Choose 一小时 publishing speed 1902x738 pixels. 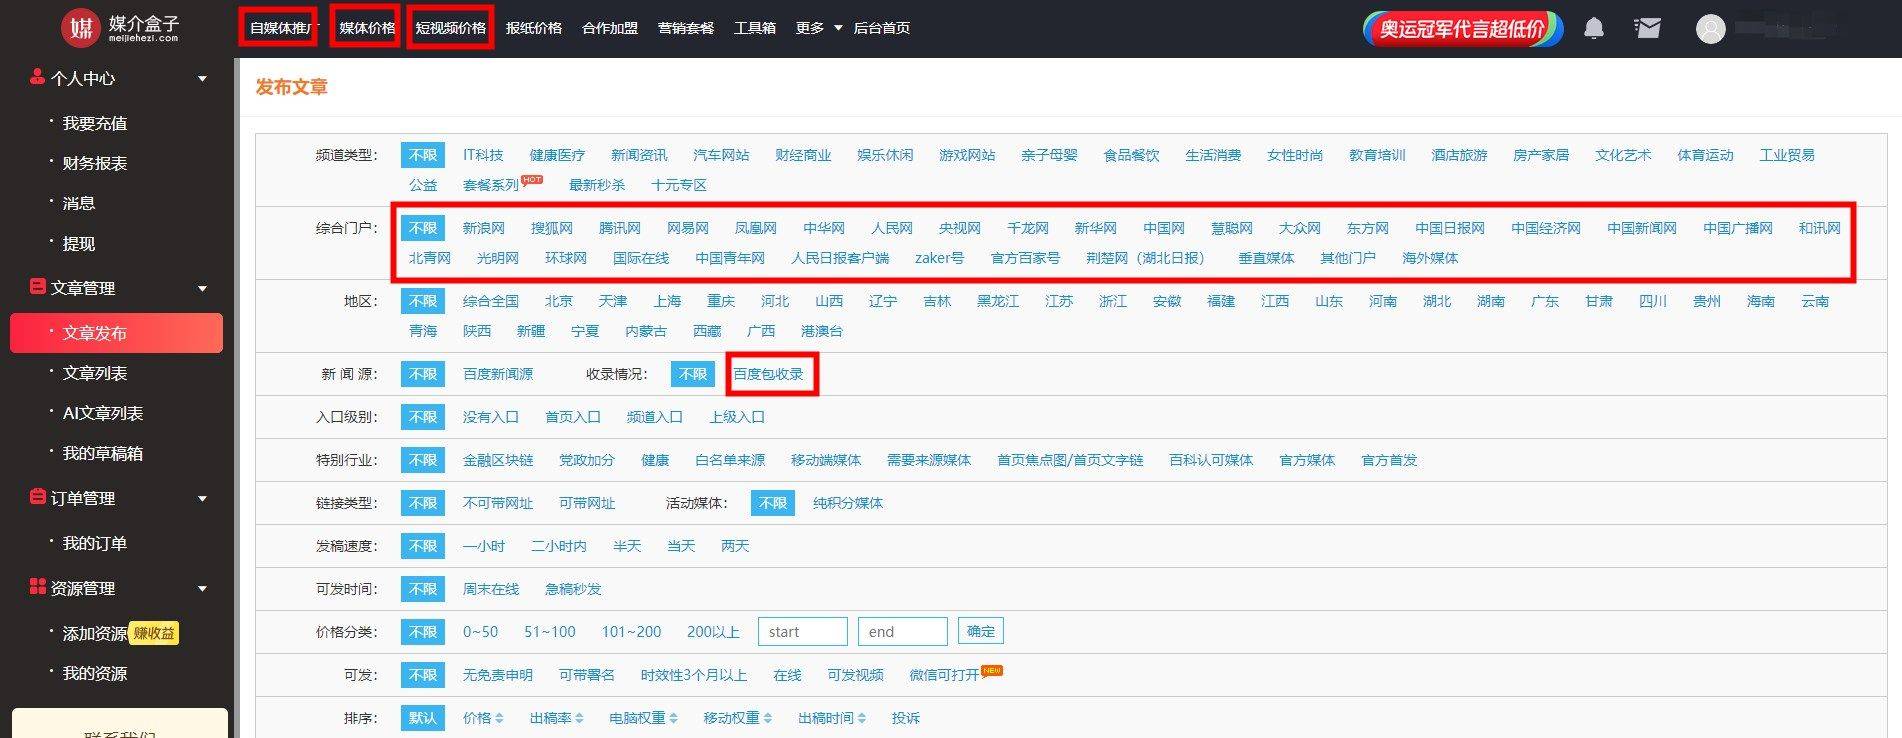(x=484, y=546)
